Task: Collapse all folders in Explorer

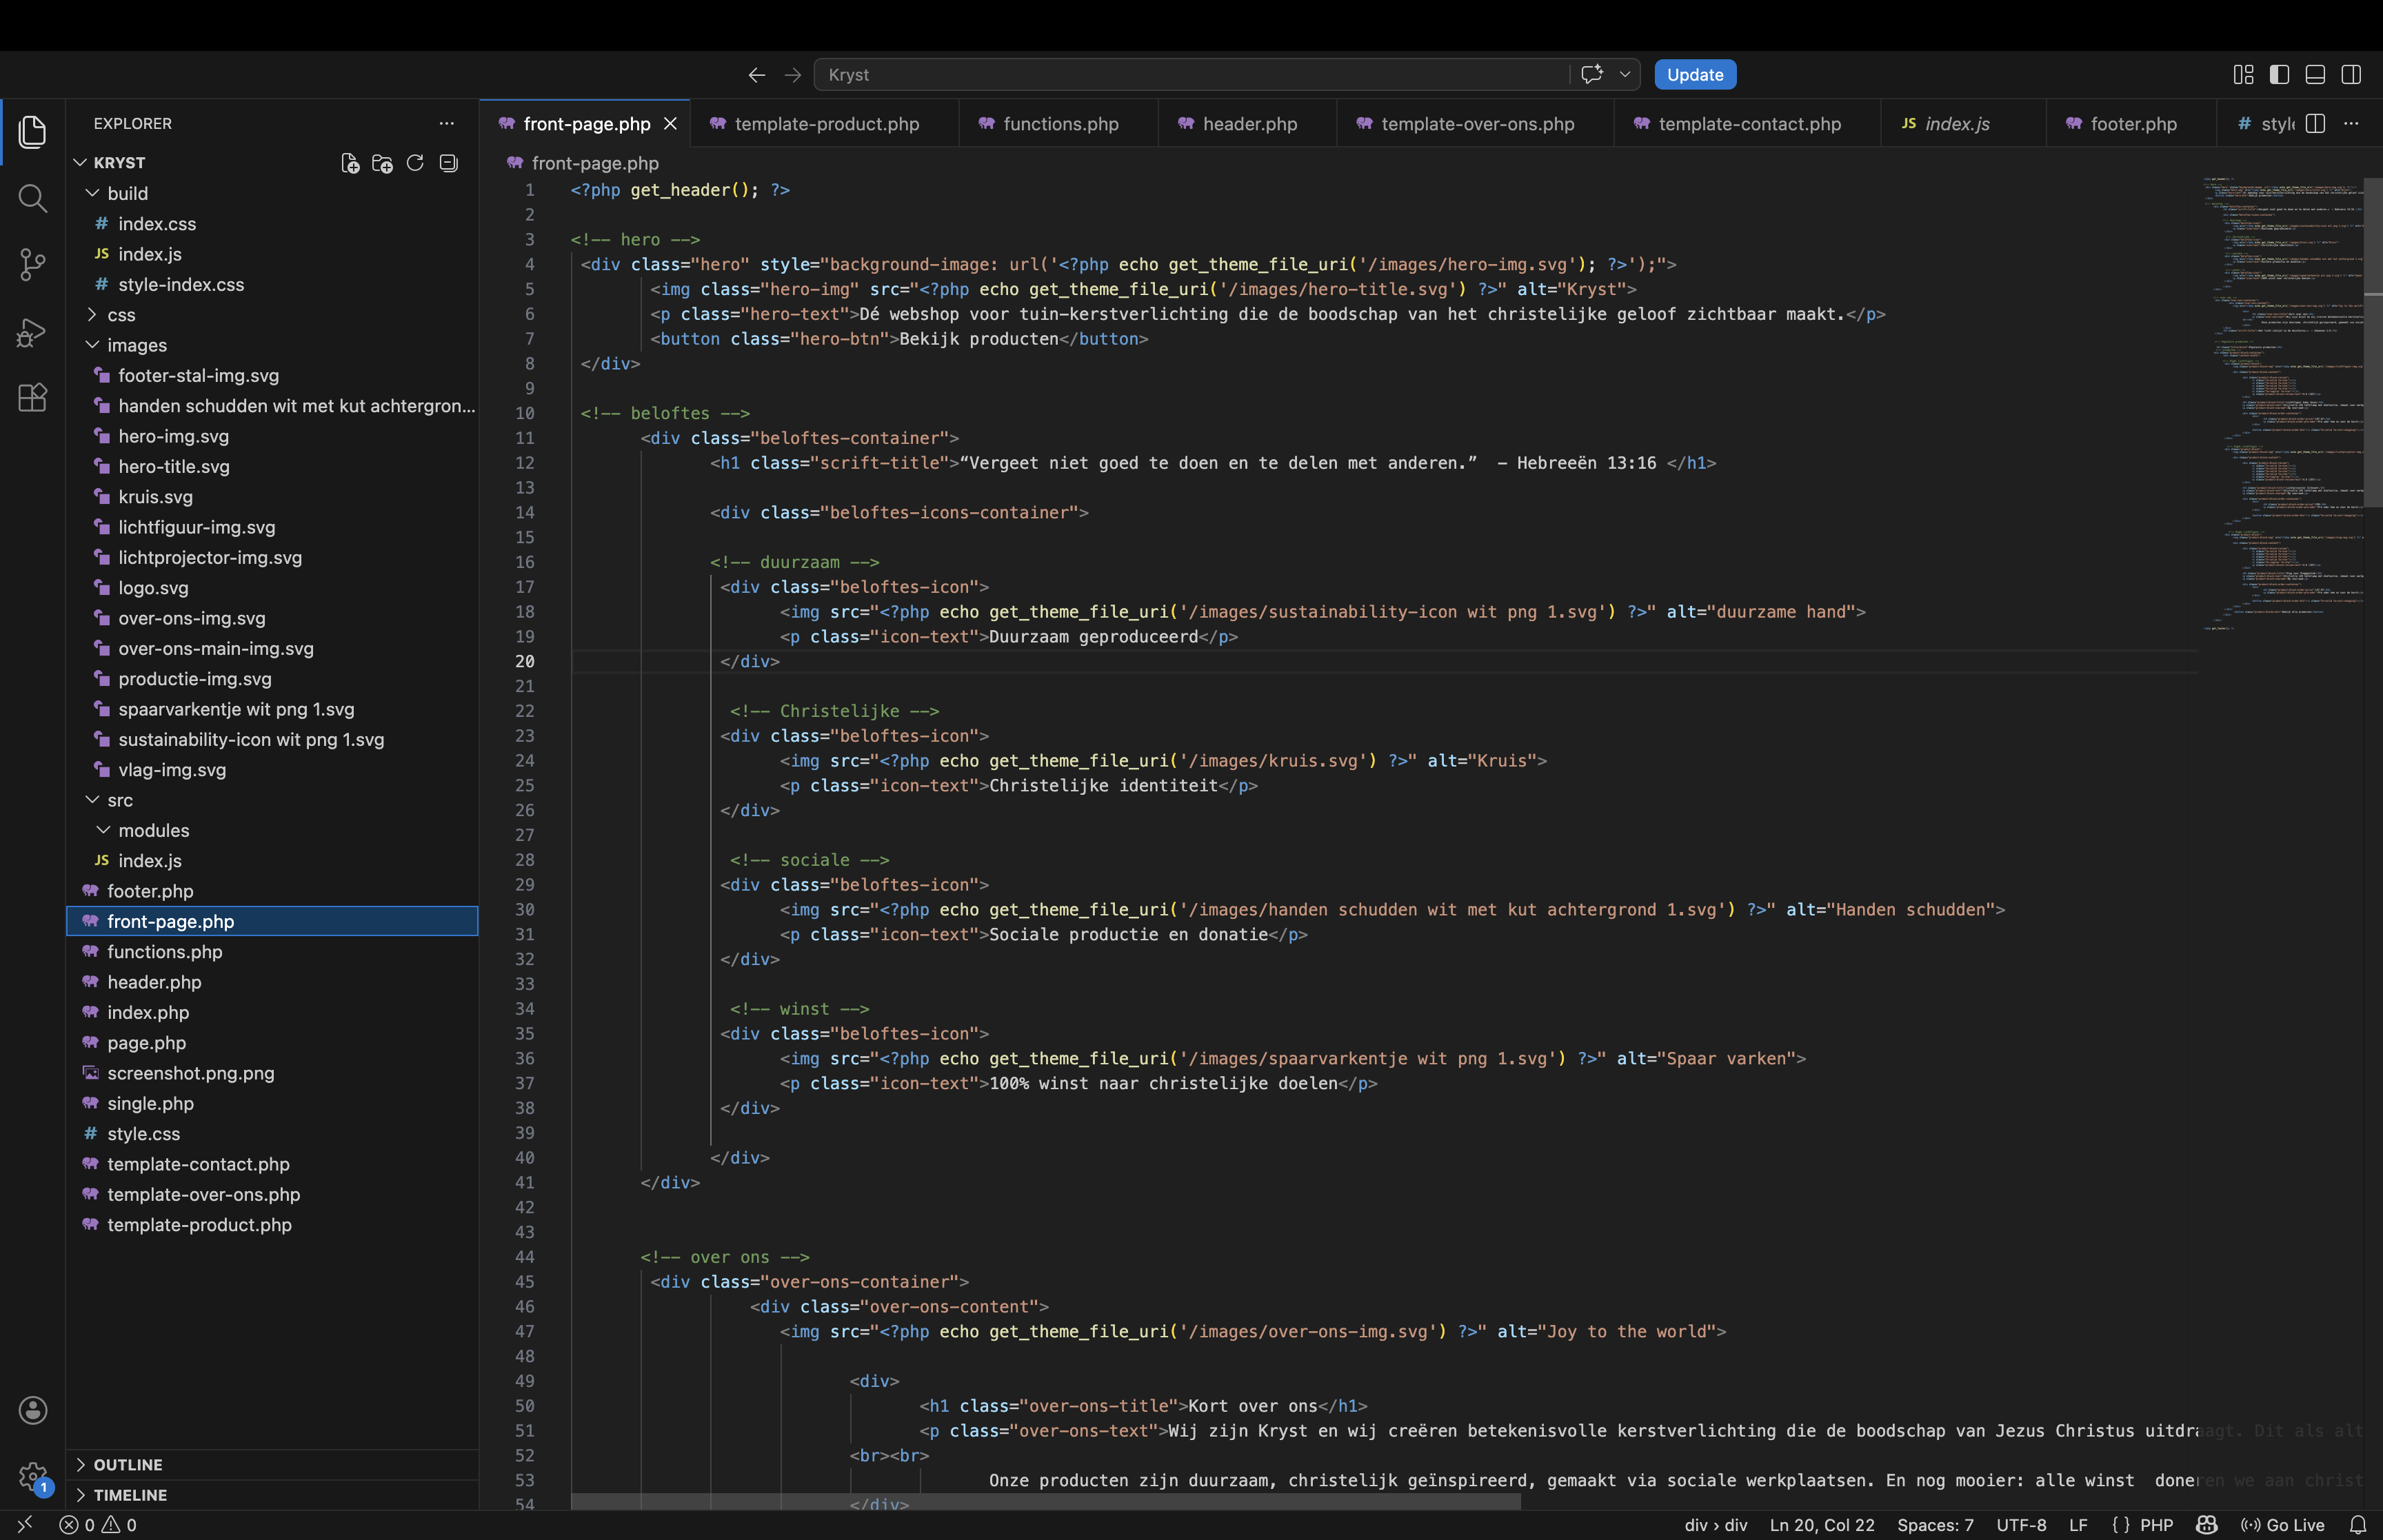Action: click(448, 163)
